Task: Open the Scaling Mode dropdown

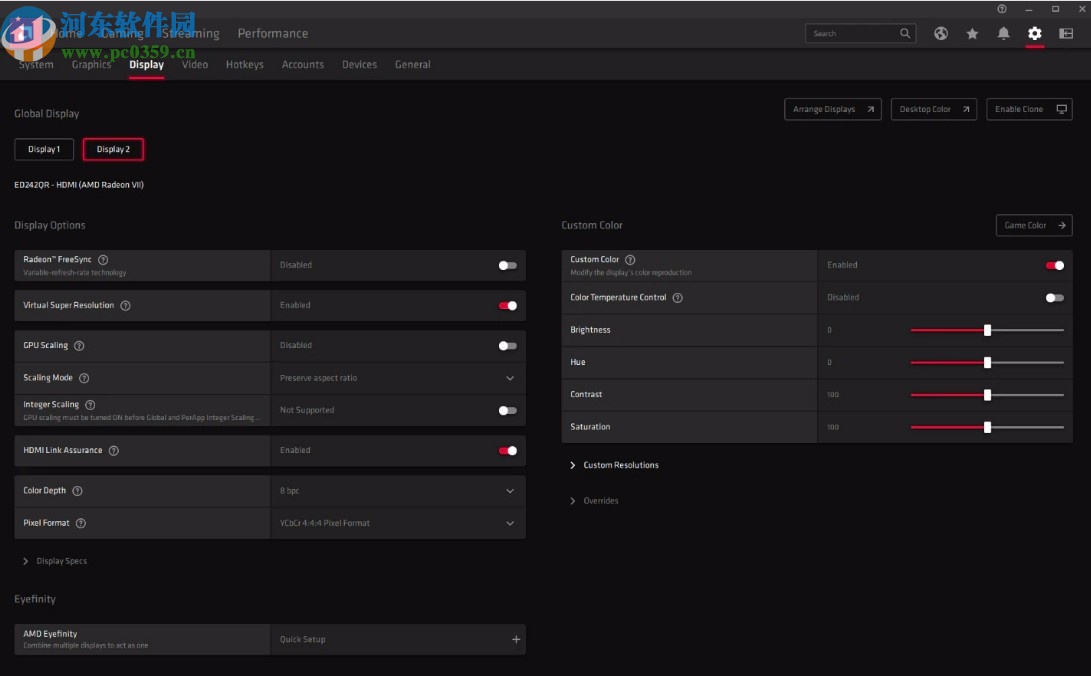Action: 510,378
